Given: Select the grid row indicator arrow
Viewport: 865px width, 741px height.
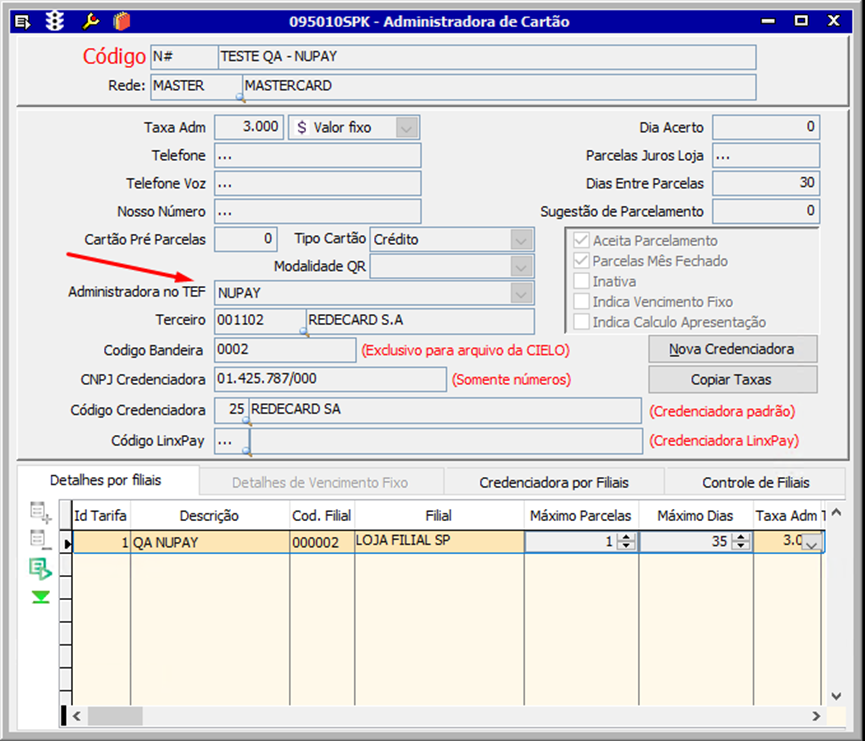Looking at the screenshot, I should point(67,543).
